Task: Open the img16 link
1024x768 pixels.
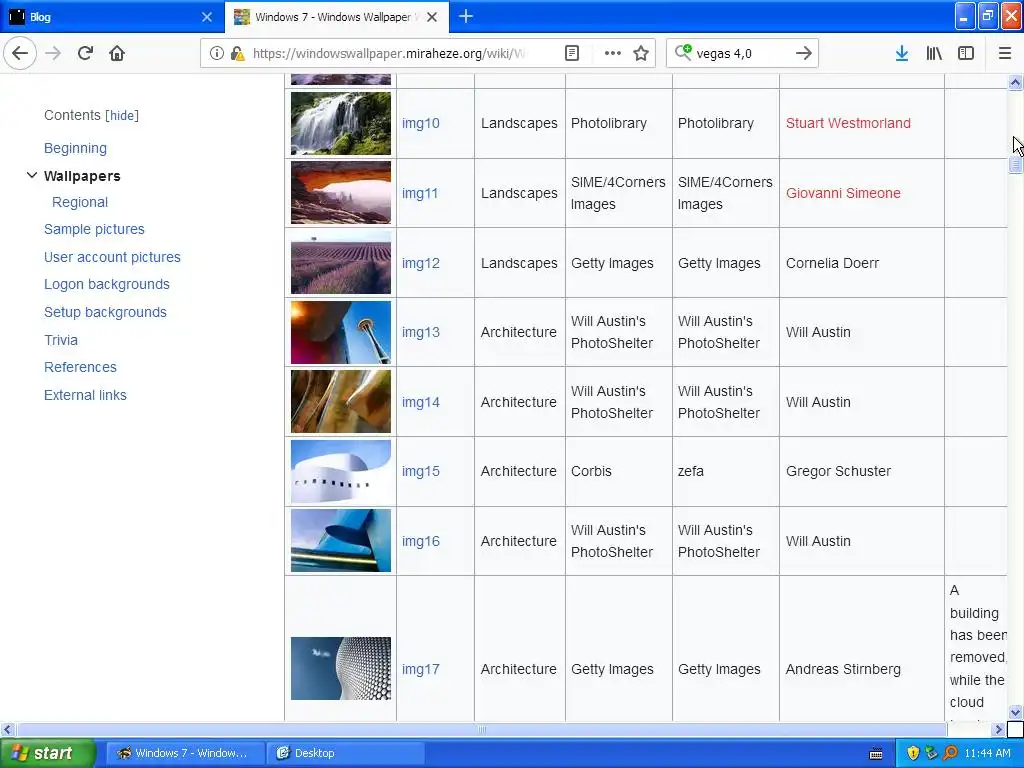Action: (421, 541)
